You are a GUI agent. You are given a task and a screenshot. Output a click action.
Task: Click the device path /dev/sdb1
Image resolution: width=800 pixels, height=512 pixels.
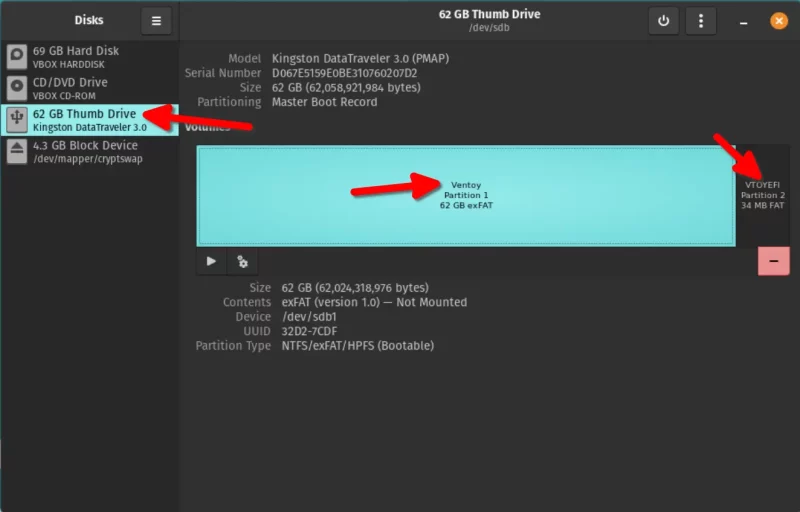[309, 317]
